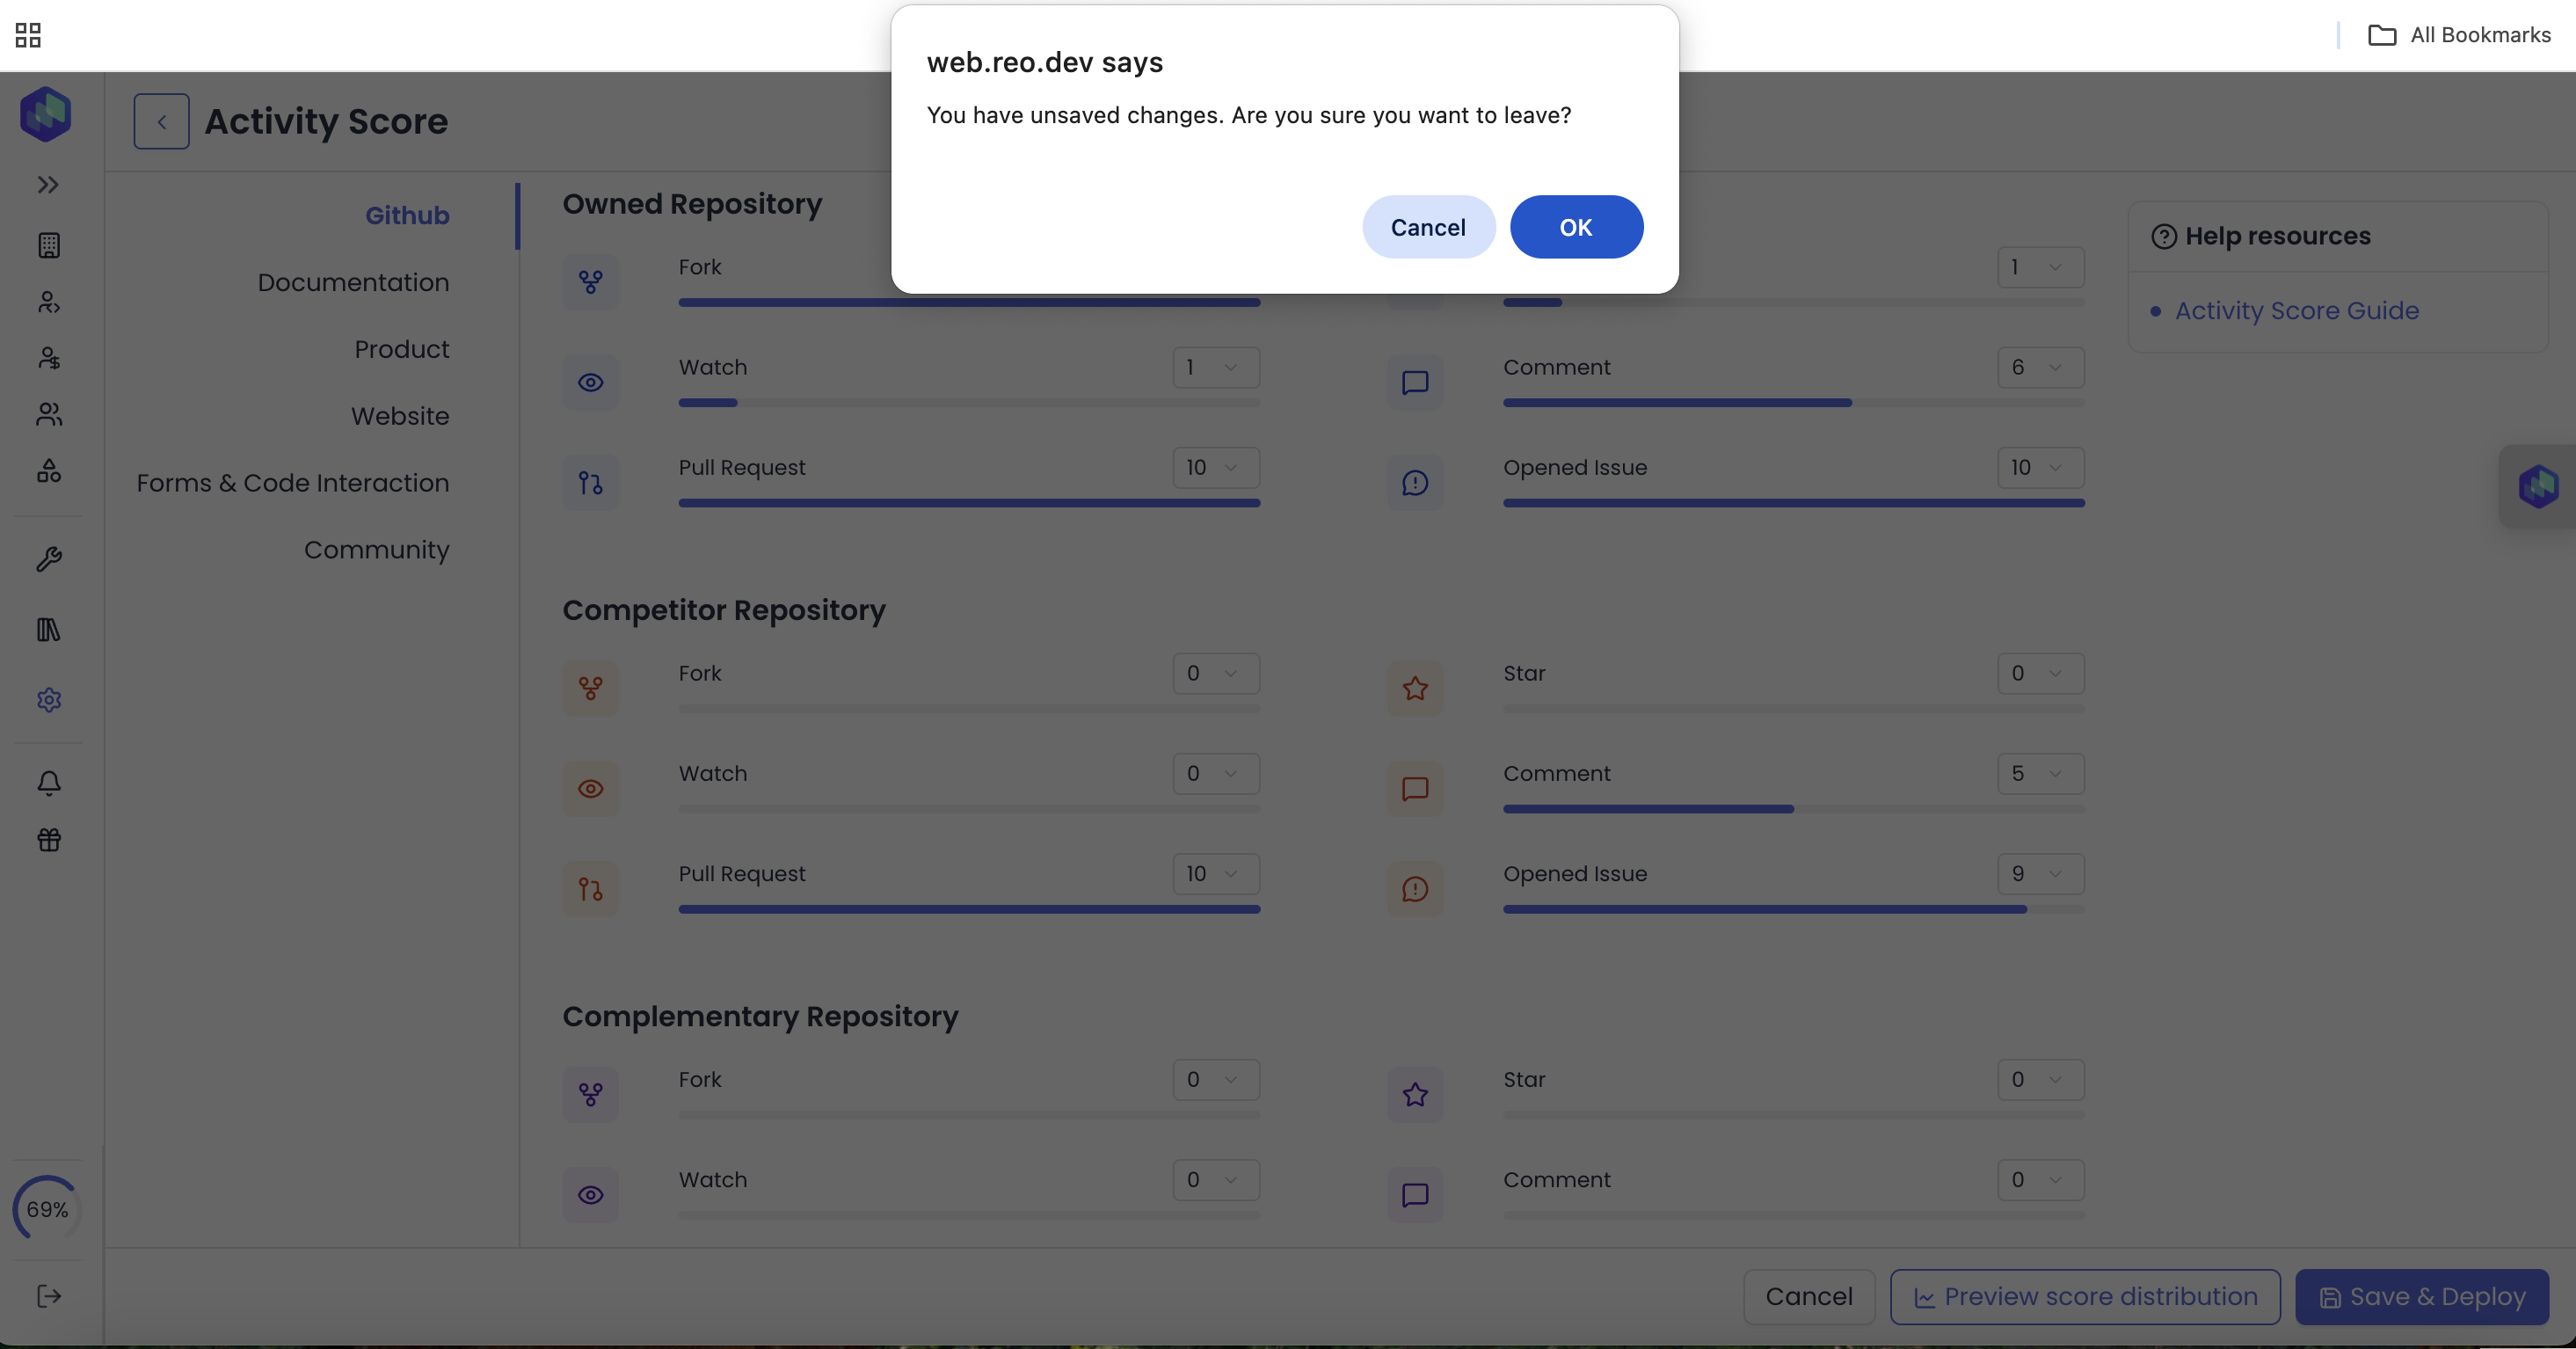Open the buildings accounts sidebar icon
Screen dimensions: 2576x1349
48,245
